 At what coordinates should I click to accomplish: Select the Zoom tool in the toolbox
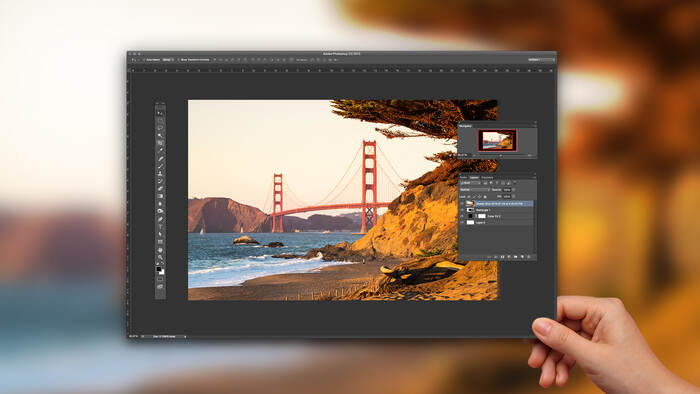[160, 257]
